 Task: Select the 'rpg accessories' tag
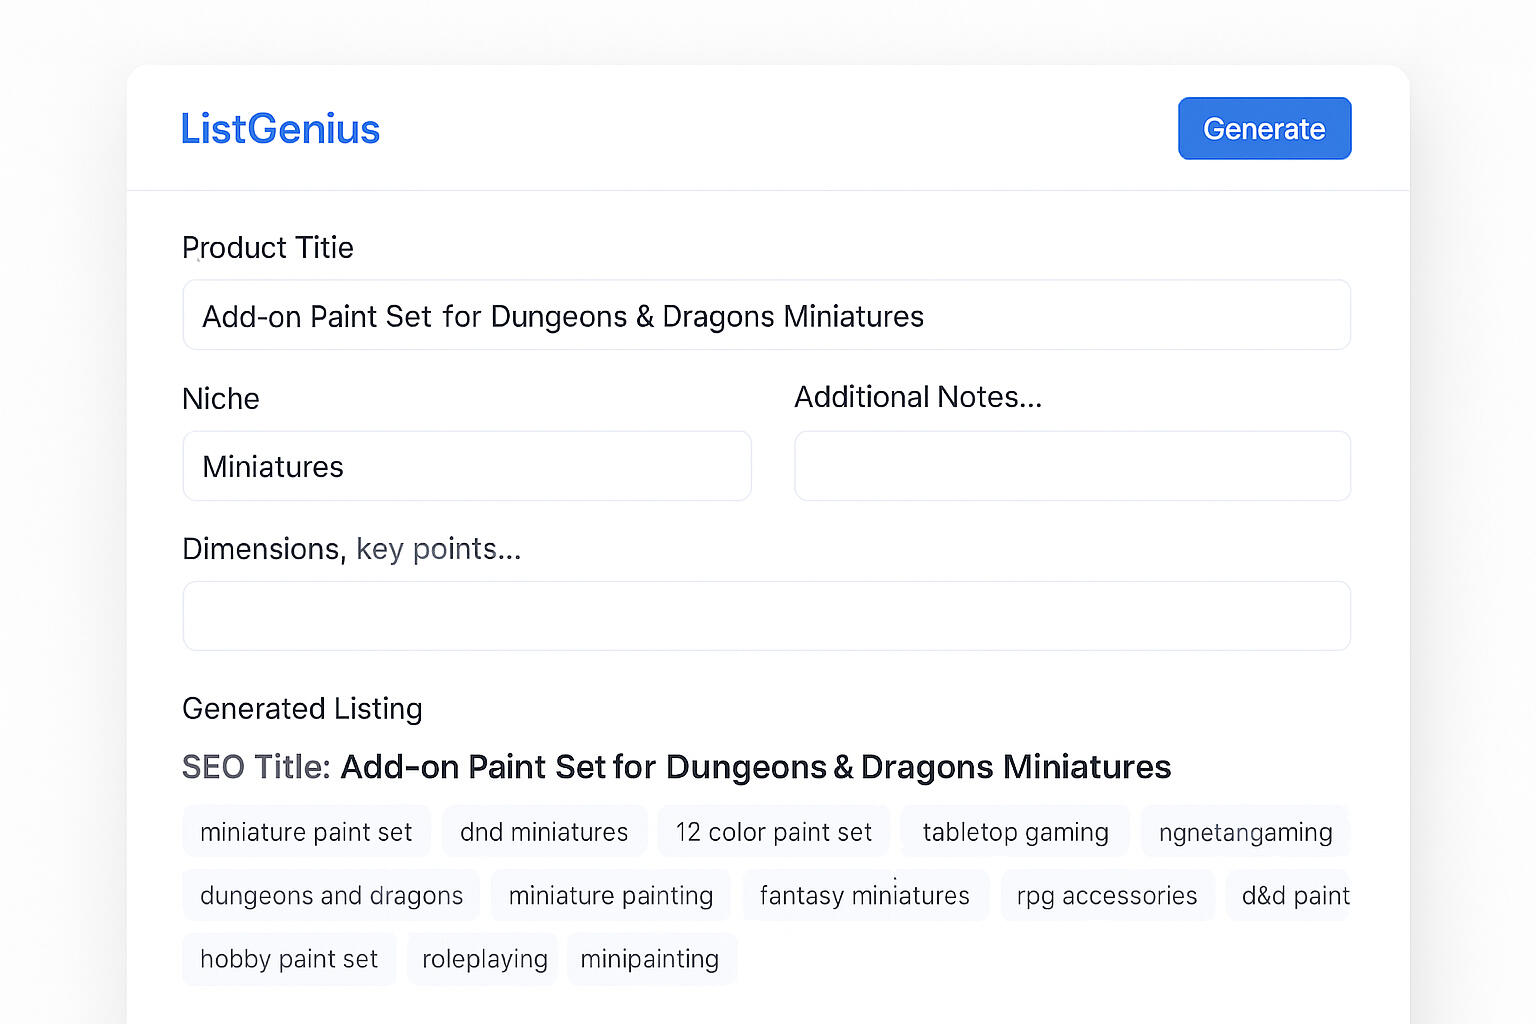click(x=1107, y=895)
